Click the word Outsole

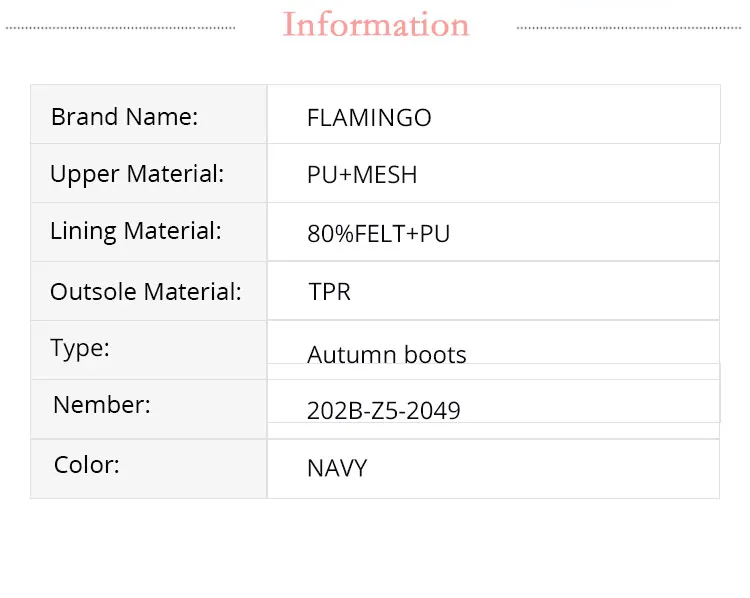pos(93,292)
